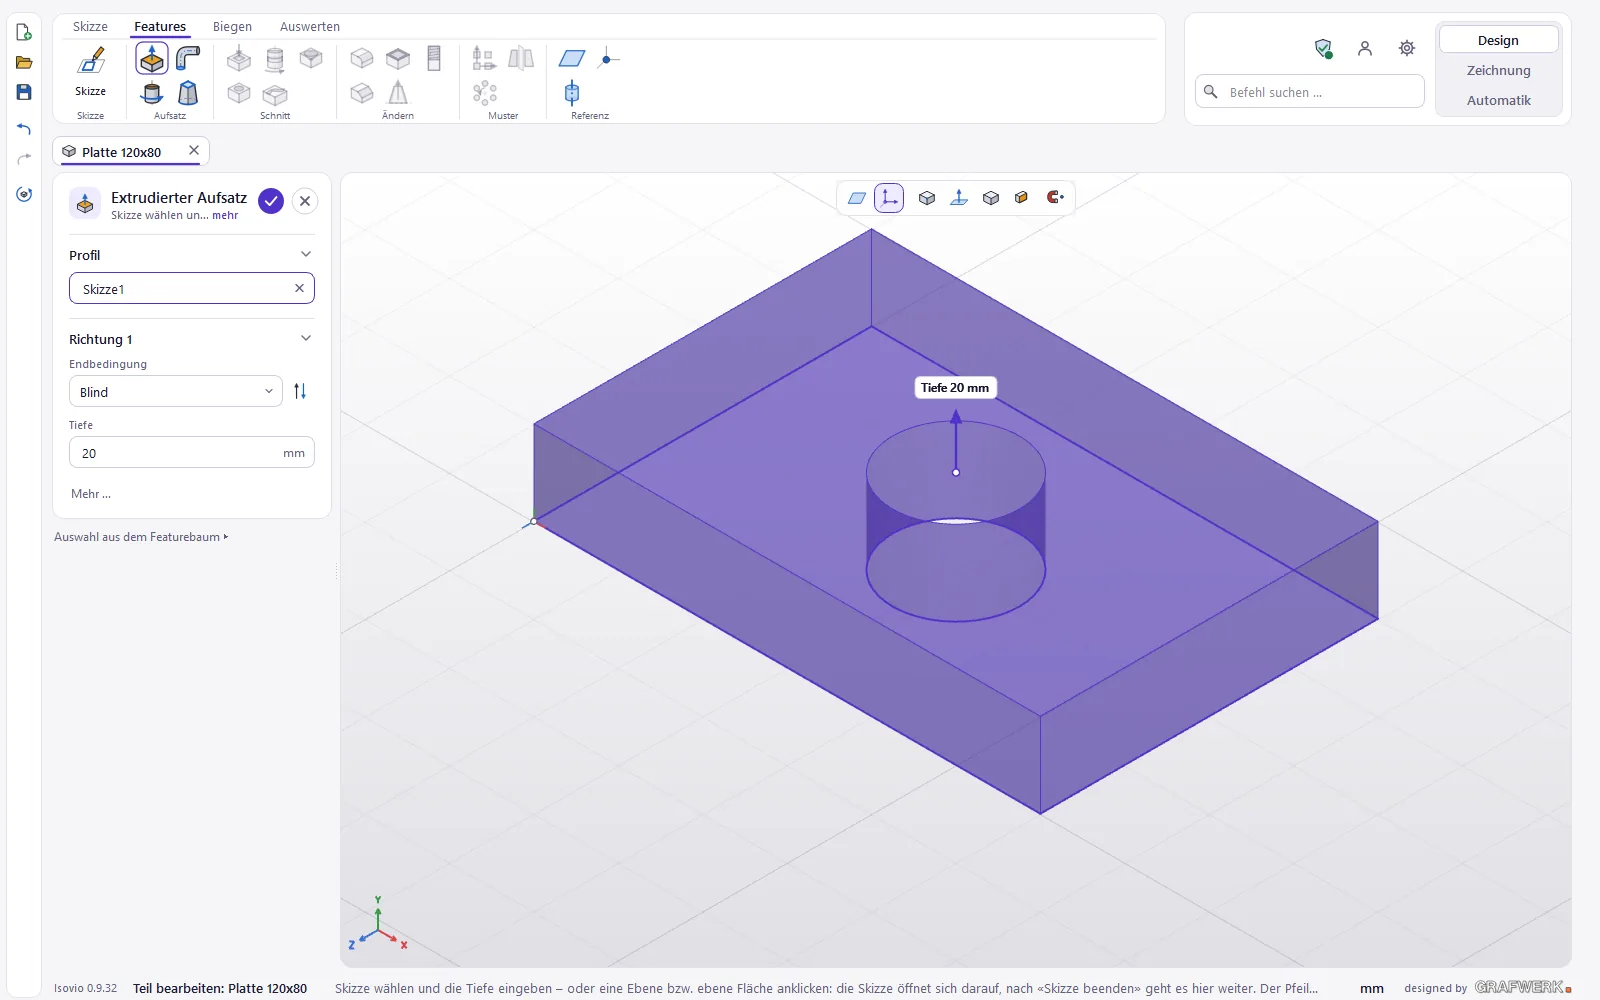Toggle coordinate axes display in view toolbar
Viewport: 1600px width, 1000px height.
[889, 197]
